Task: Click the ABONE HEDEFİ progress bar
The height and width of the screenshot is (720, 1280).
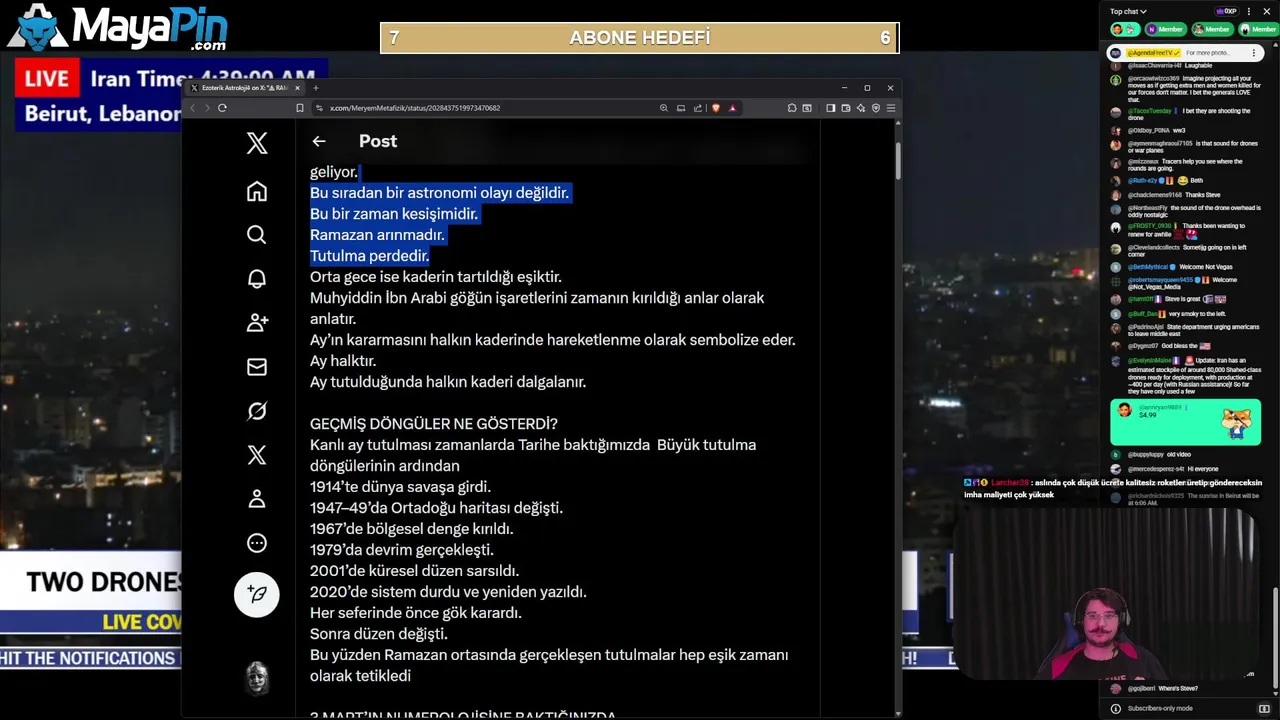Action: click(640, 38)
